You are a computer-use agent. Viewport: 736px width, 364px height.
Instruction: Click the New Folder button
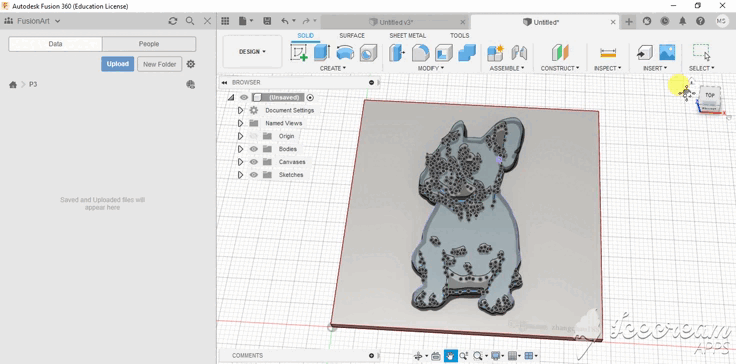[160, 64]
